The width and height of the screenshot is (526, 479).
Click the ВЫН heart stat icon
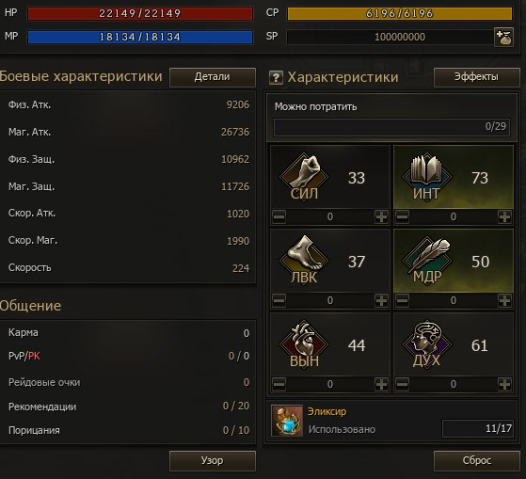(x=304, y=343)
